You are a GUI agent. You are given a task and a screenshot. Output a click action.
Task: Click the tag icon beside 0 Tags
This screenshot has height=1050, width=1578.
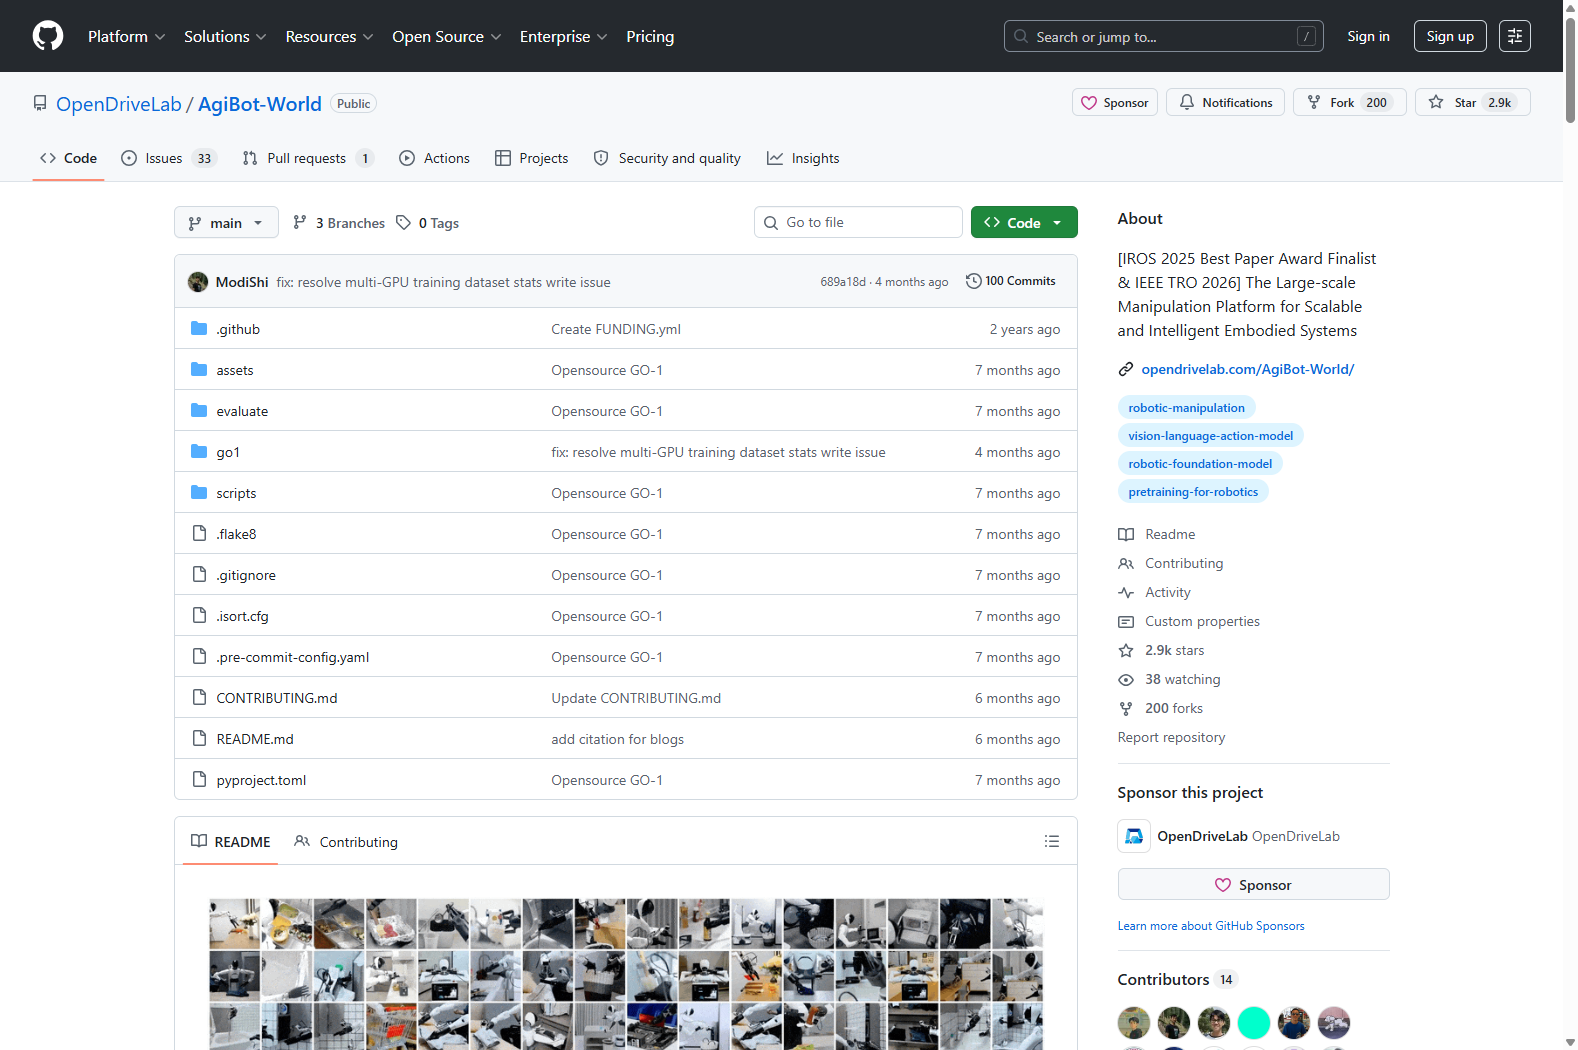click(x=403, y=222)
